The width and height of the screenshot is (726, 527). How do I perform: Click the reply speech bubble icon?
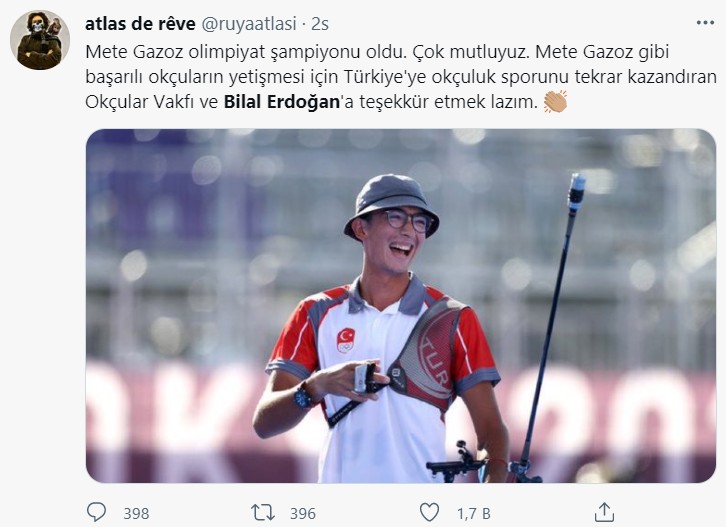[96, 513]
